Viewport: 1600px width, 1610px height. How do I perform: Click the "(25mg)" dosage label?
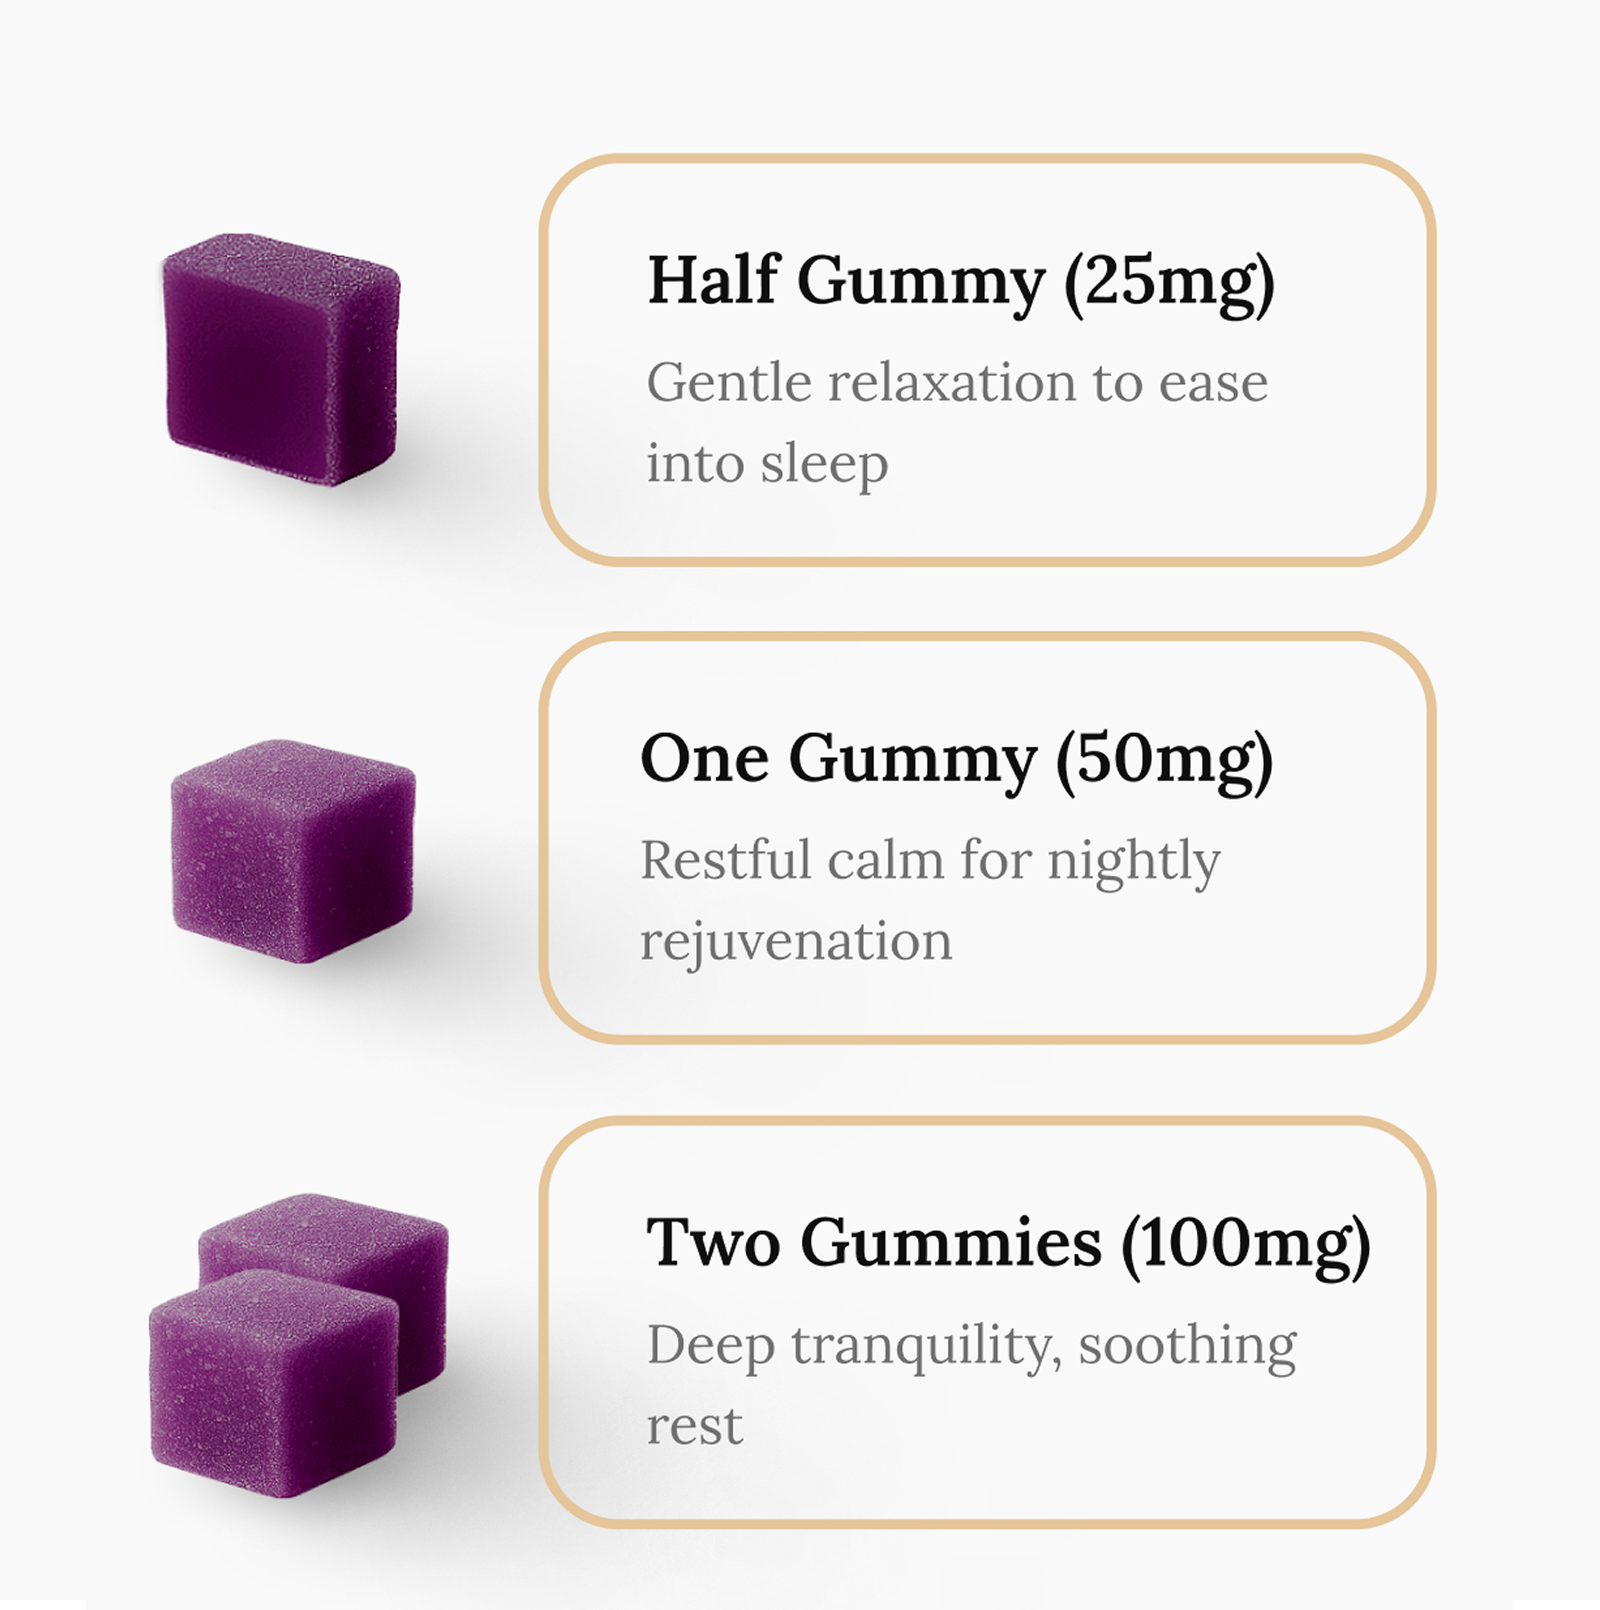point(1169,282)
